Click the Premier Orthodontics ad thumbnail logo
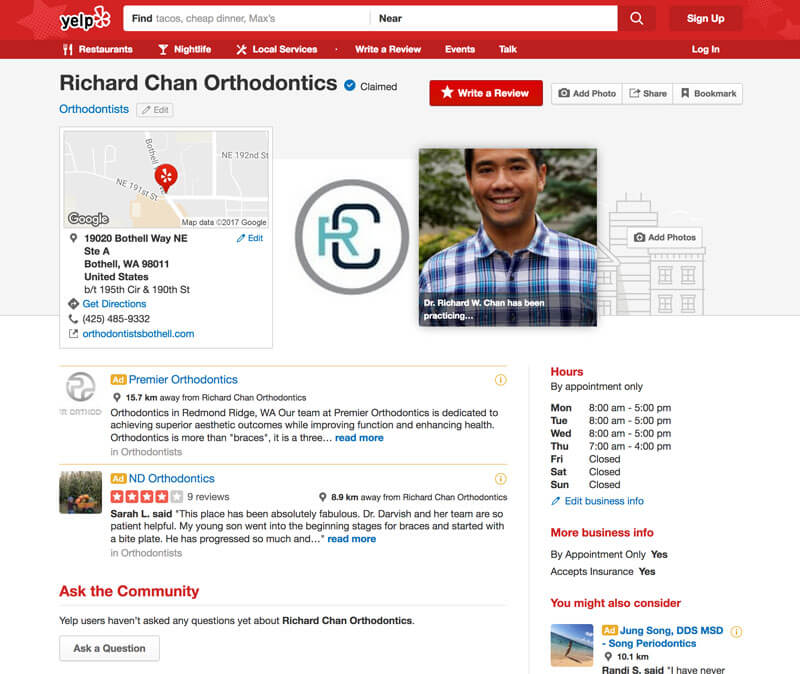 tap(81, 392)
